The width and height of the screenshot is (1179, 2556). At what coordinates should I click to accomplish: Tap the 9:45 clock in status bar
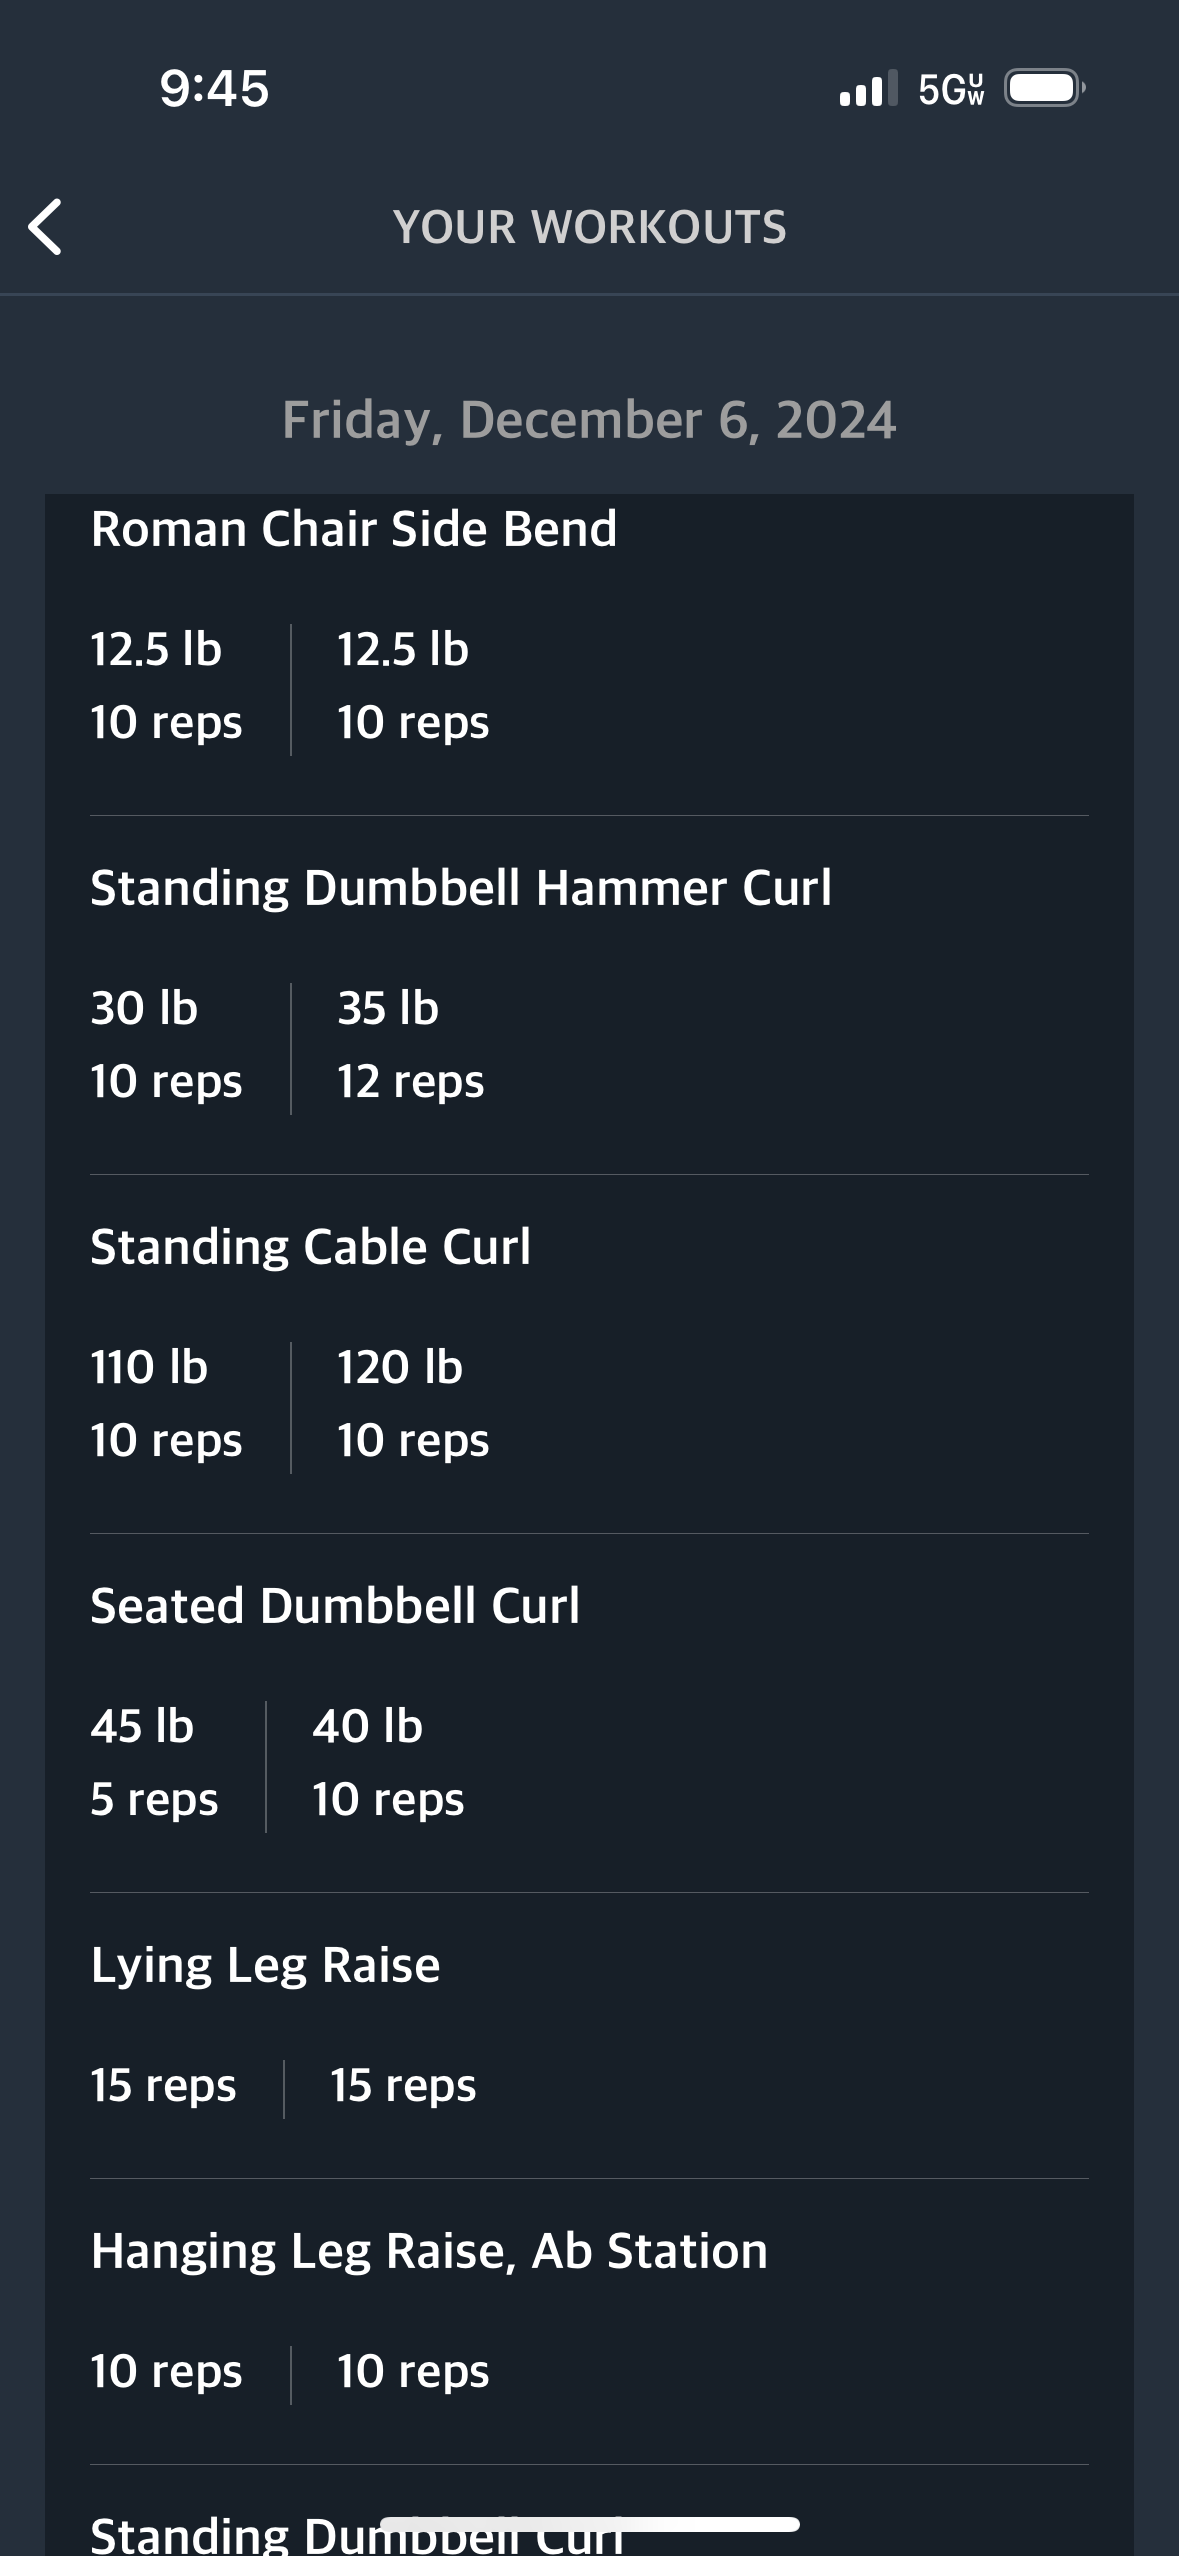click(x=214, y=88)
